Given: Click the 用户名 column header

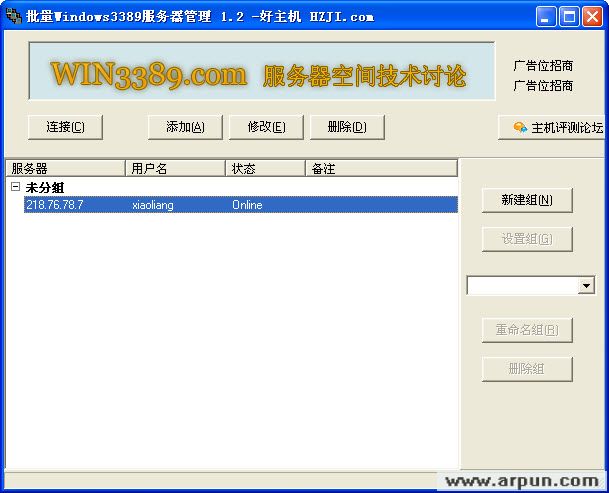Looking at the screenshot, I should [175, 169].
